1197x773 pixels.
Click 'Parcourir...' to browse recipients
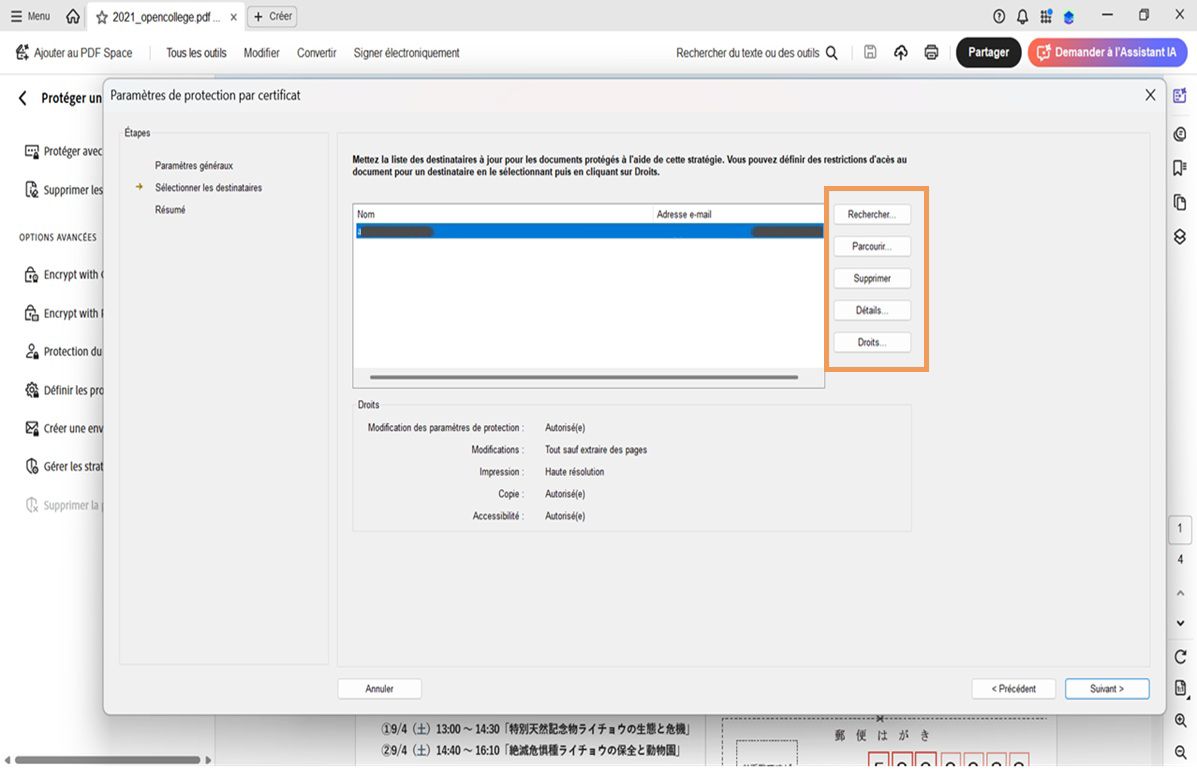pyautogui.click(x=871, y=246)
